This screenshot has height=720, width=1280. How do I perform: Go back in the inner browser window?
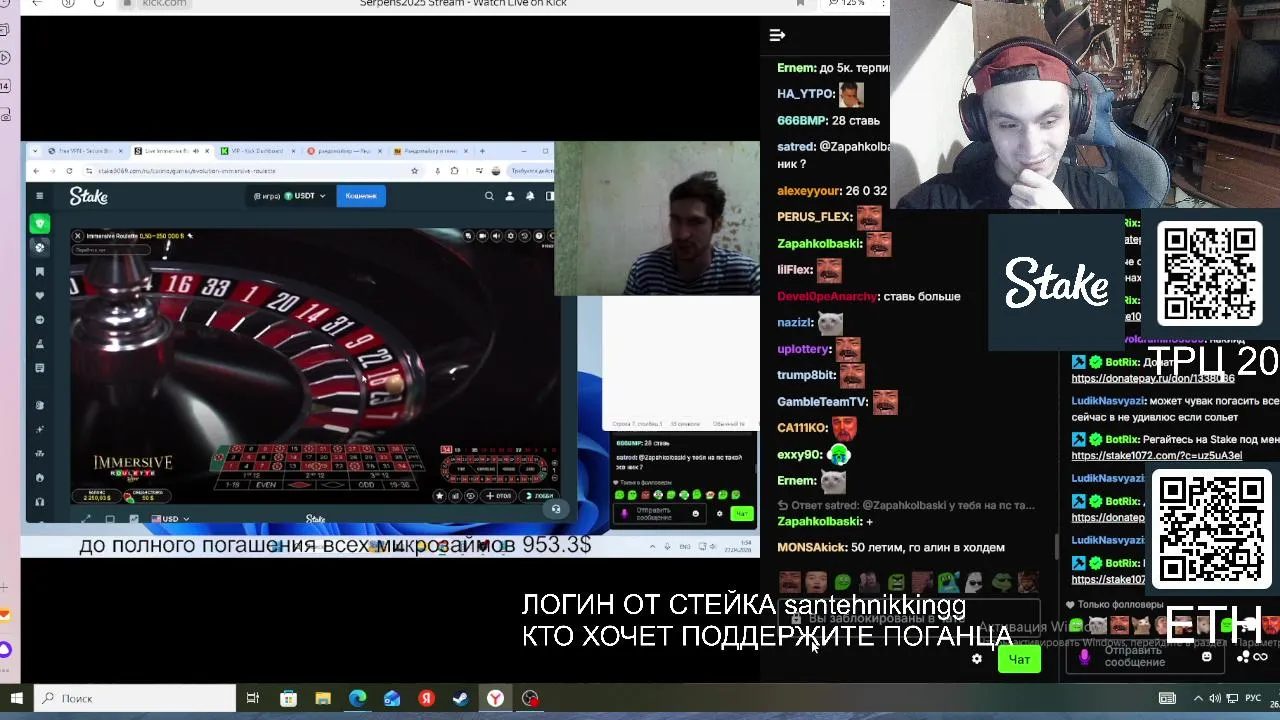point(37,171)
